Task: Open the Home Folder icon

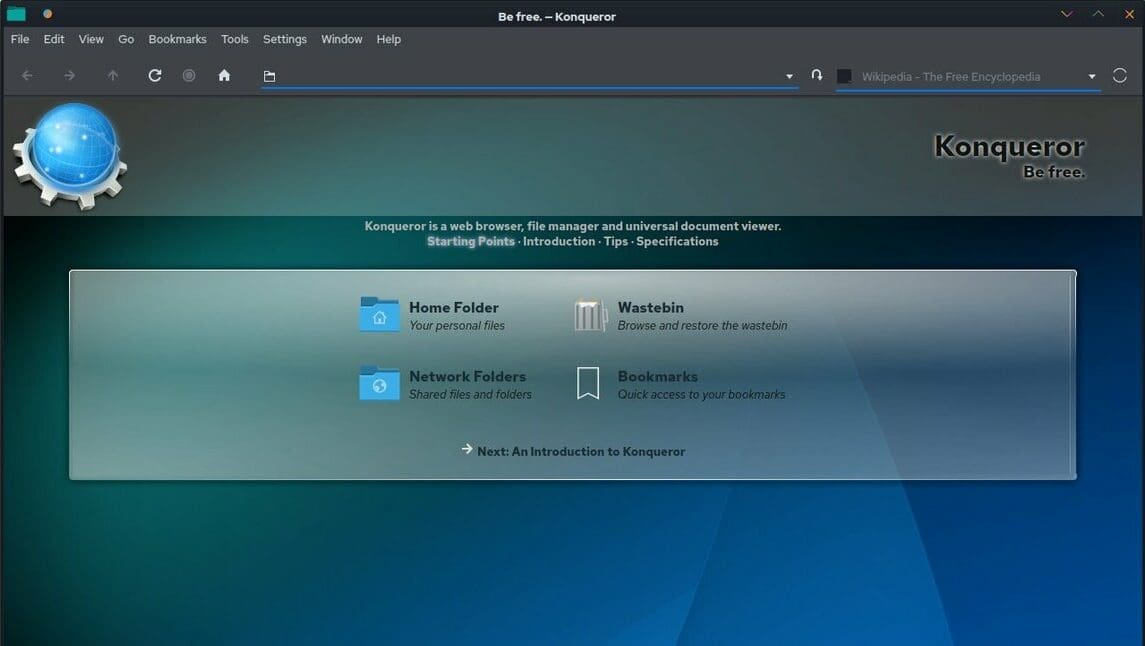Action: tap(379, 315)
